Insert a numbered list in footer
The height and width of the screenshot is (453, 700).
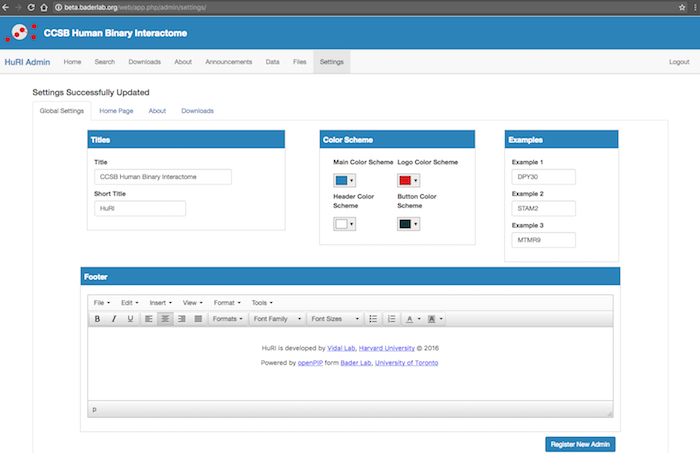click(391, 319)
